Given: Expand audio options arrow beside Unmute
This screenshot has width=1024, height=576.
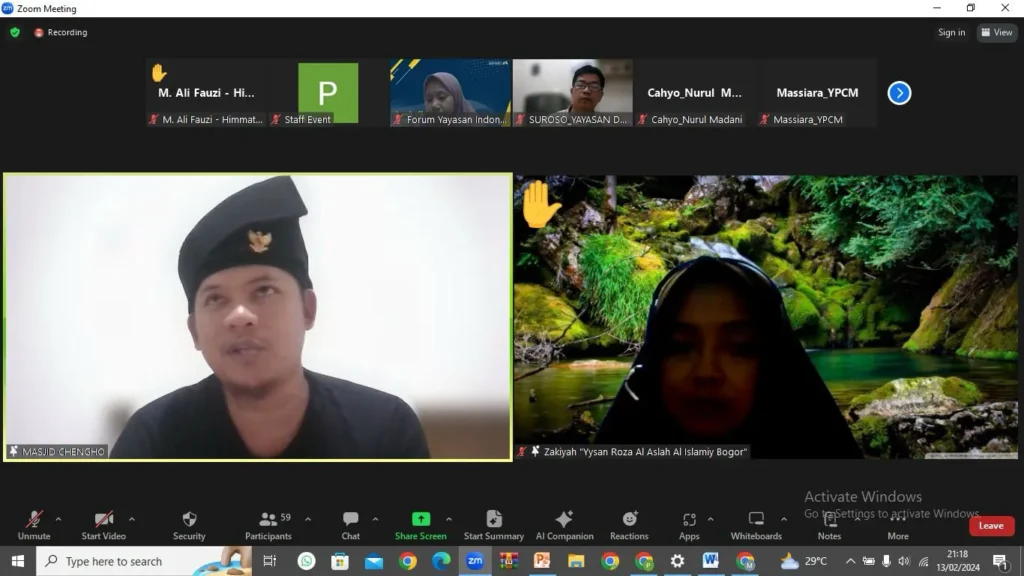Looking at the screenshot, I should click(x=58, y=520).
